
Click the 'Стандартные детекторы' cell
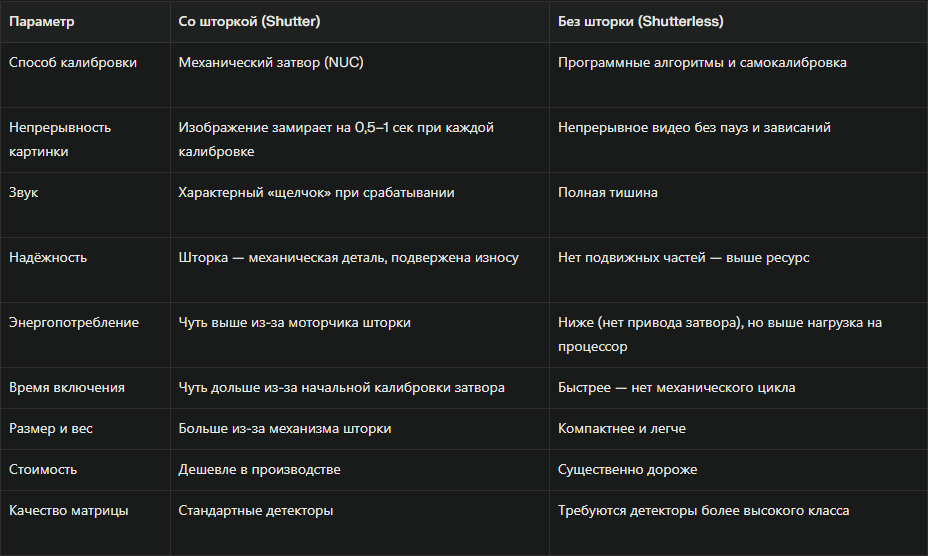[x=255, y=510]
